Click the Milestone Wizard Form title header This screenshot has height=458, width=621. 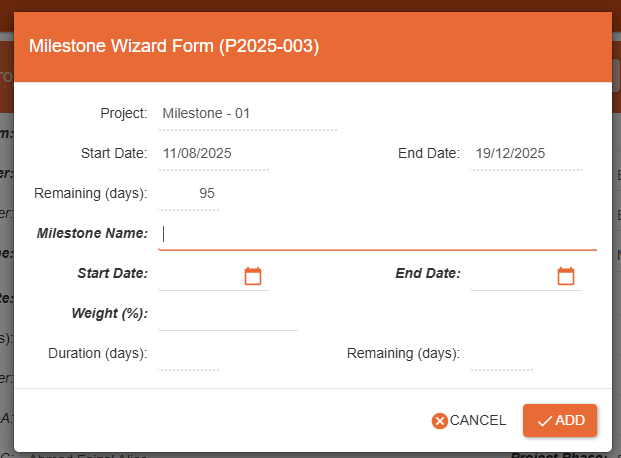(174, 46)
